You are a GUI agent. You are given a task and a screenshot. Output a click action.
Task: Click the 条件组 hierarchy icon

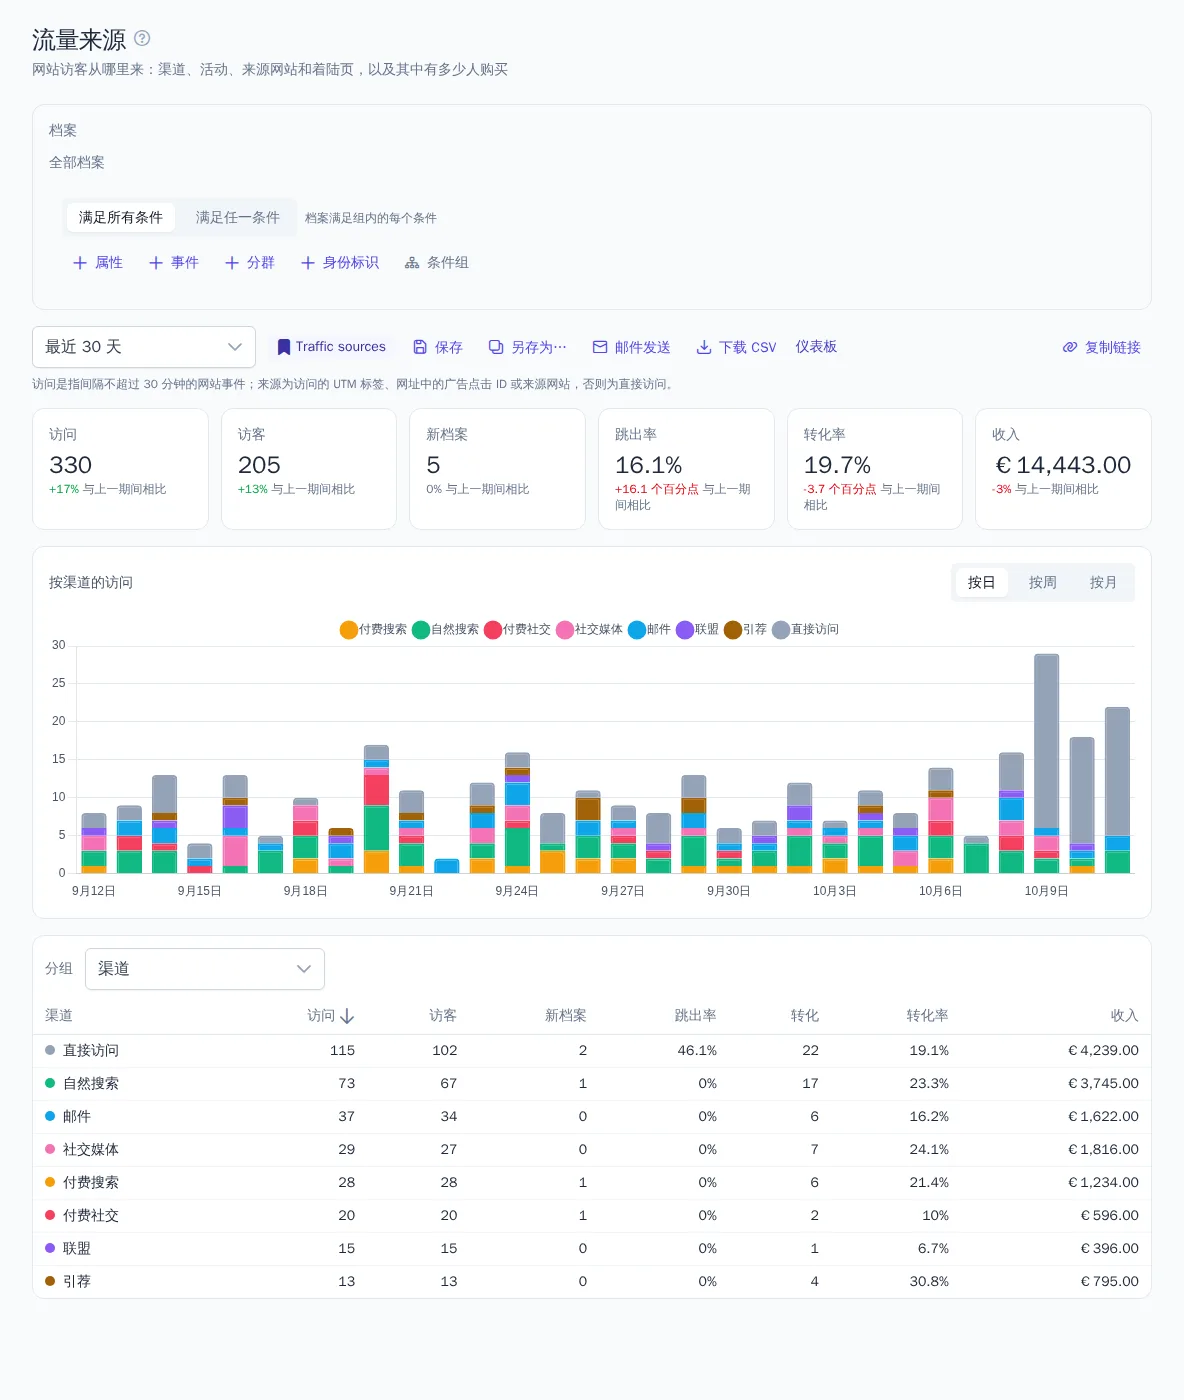click(x=412, y=263)
